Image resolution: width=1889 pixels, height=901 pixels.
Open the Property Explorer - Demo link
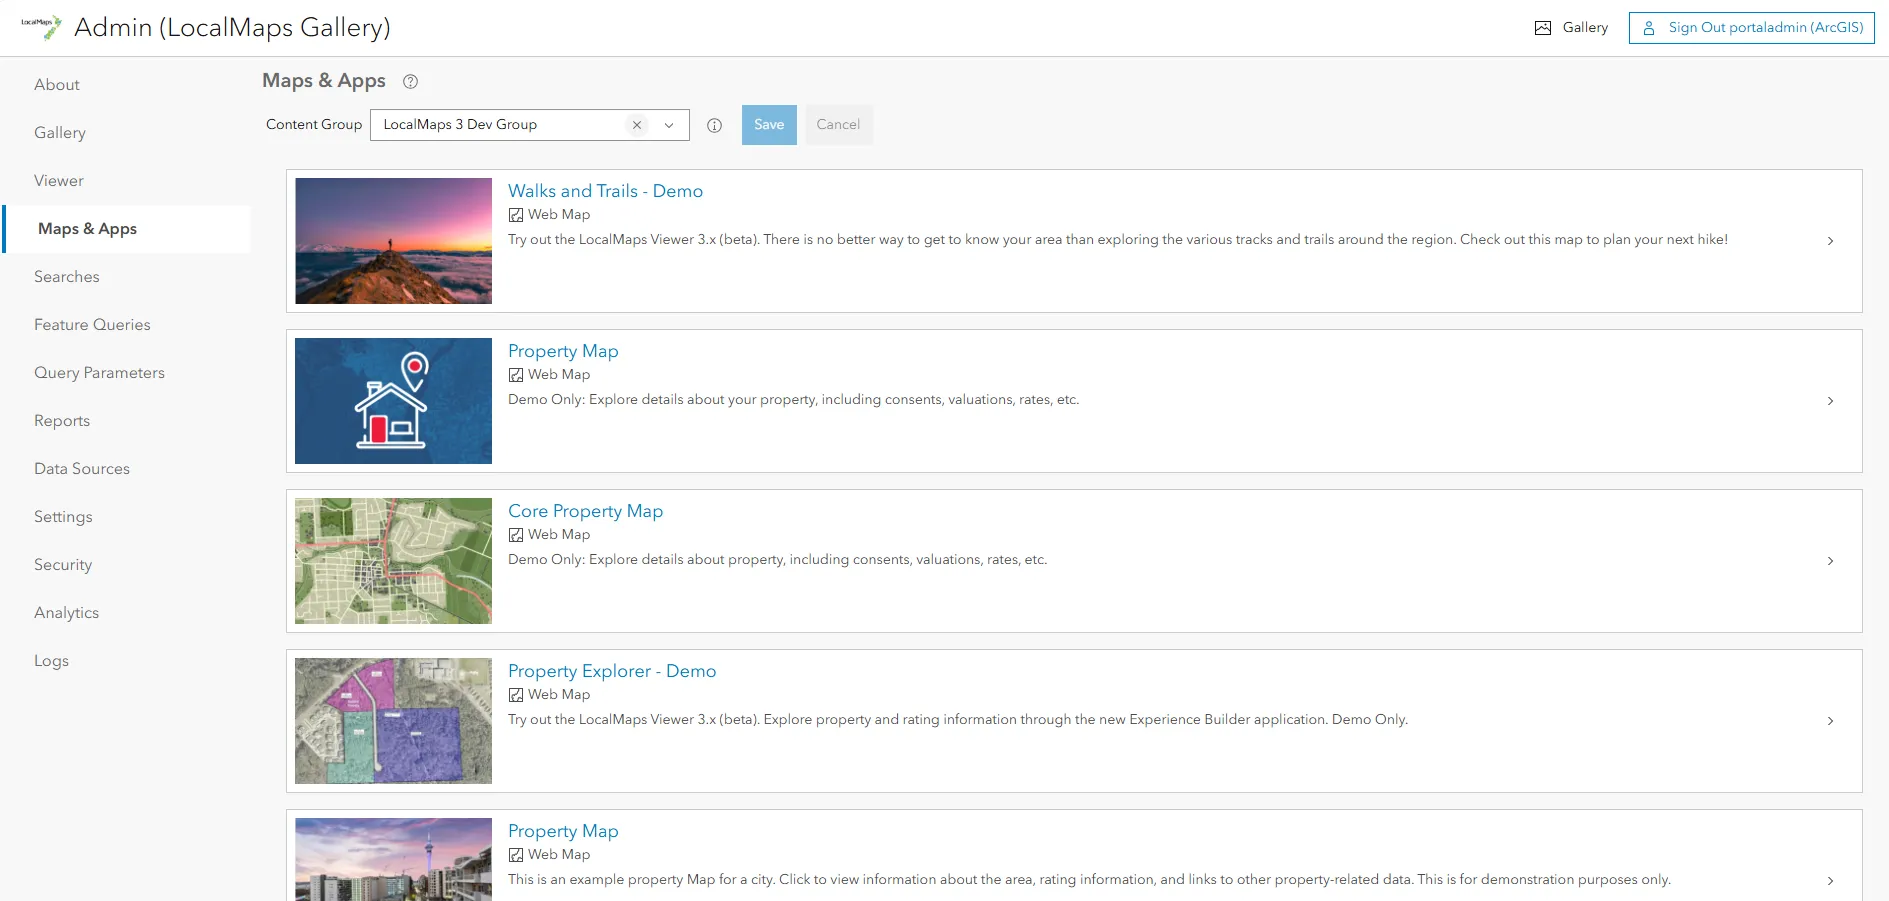pyautogui.click(x=612, y=671)
